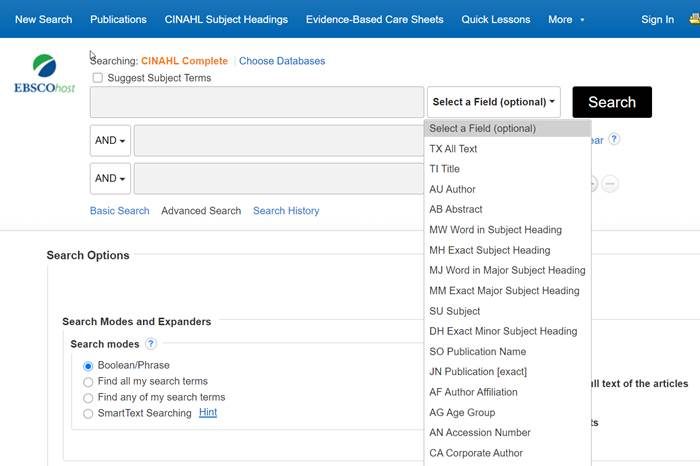Click the folder icon in top bar
This screenshot has width=700, height=466.
point(695,19)
